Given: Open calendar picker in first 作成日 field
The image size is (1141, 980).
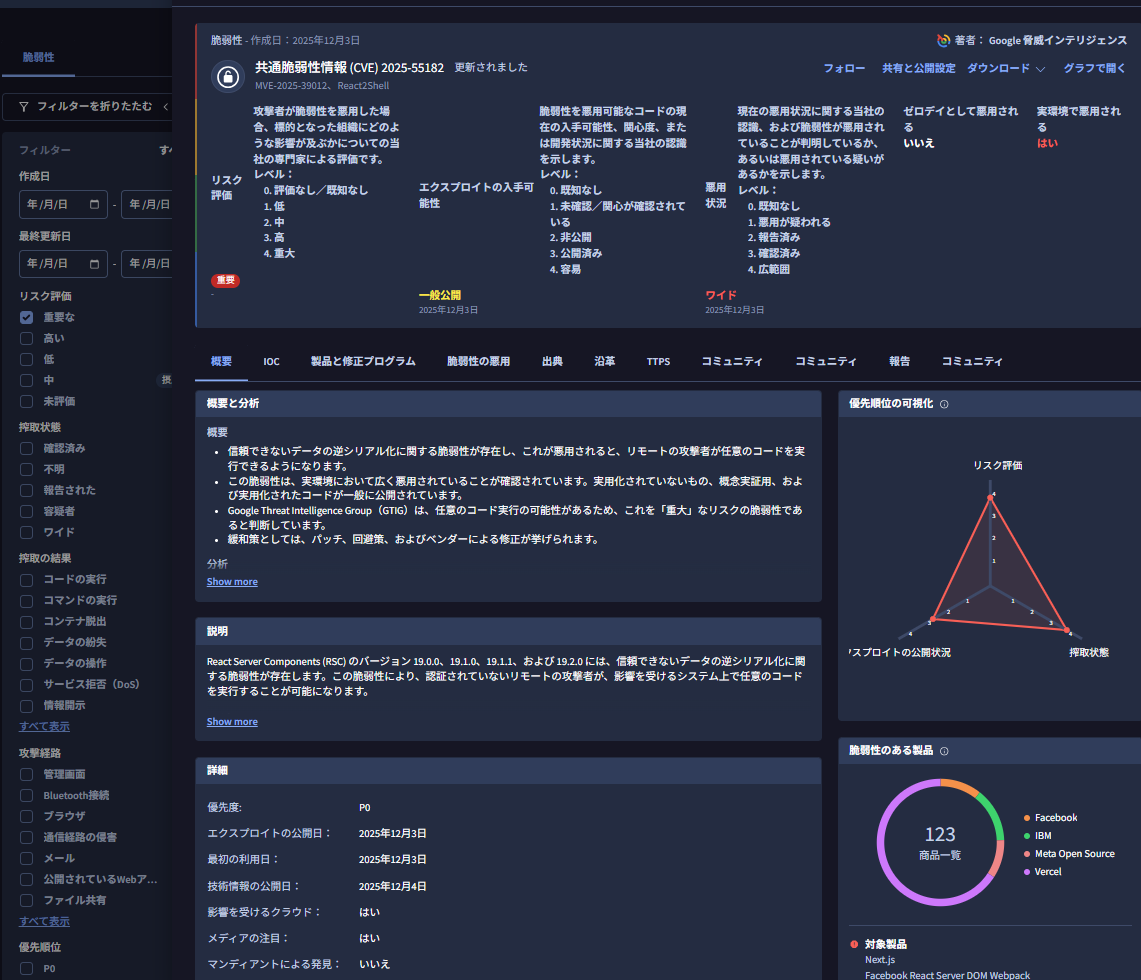Looking at the screenshot, I should (95, 205).
